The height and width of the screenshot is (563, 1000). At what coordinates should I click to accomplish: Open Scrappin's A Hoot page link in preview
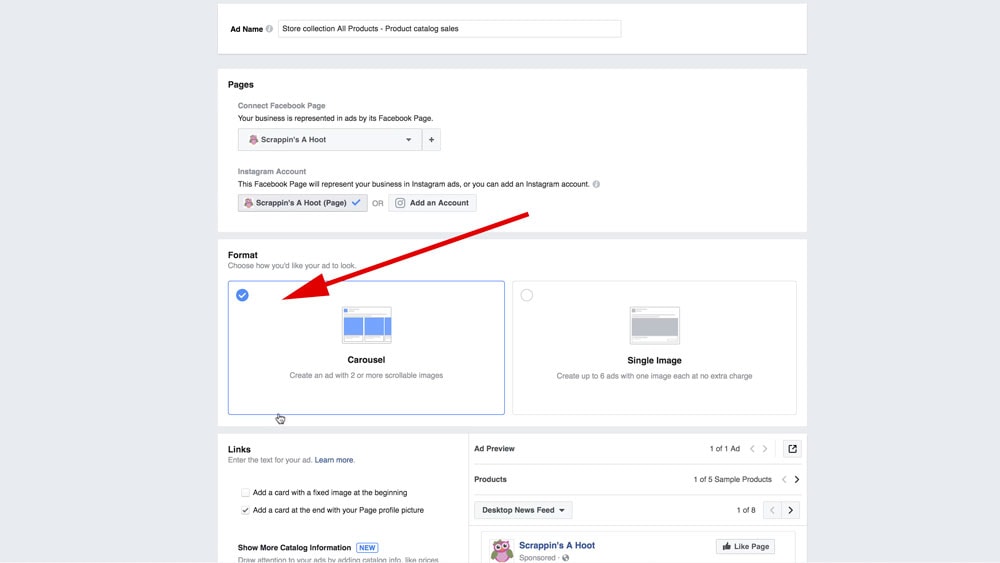pos(557,545)
